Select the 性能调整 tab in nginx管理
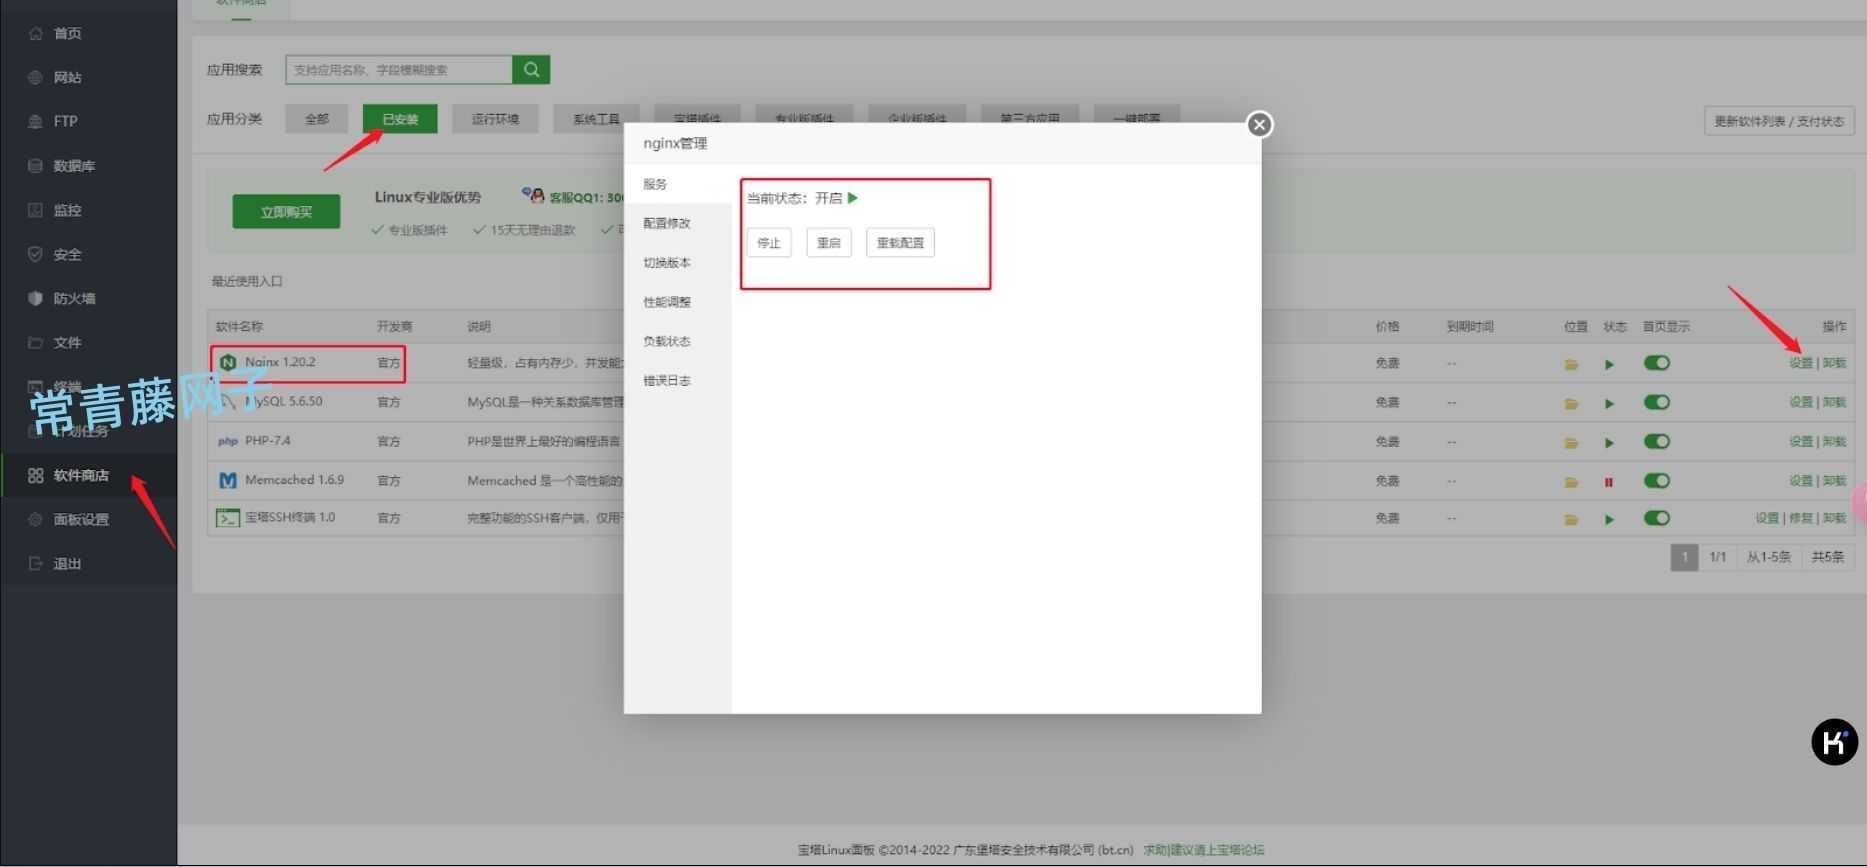This screenshot has width=1867, height=867. pos(678,302)
